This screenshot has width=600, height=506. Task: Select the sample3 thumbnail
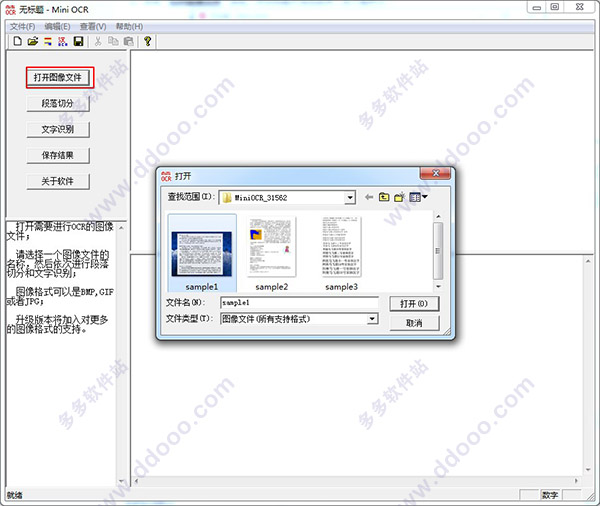[x=341, y=247]
